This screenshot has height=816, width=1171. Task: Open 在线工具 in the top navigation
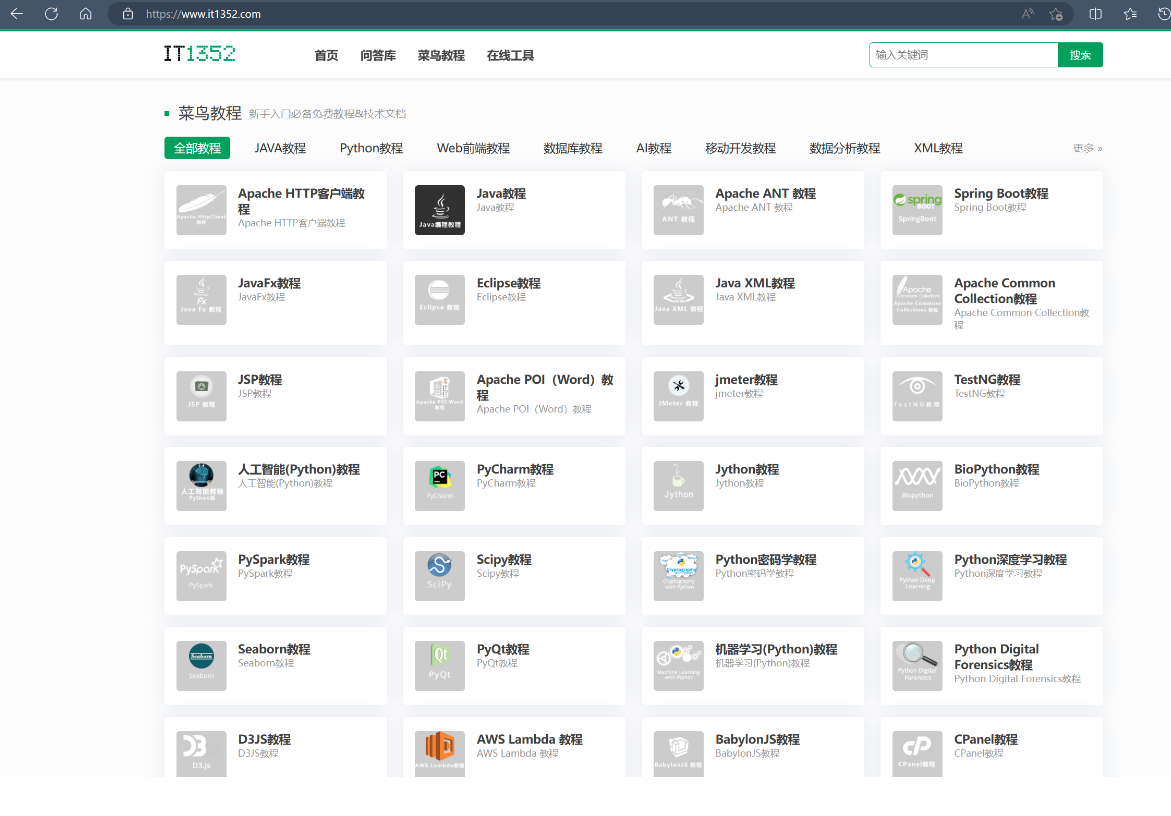tap(510, 56)
